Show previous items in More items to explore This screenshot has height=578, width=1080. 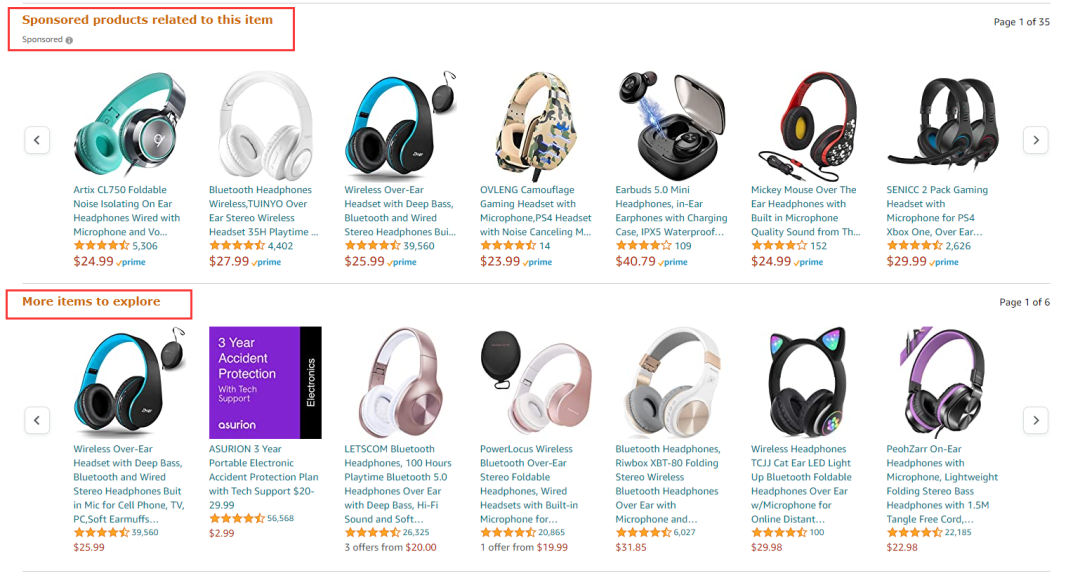[x=37, y=420]
